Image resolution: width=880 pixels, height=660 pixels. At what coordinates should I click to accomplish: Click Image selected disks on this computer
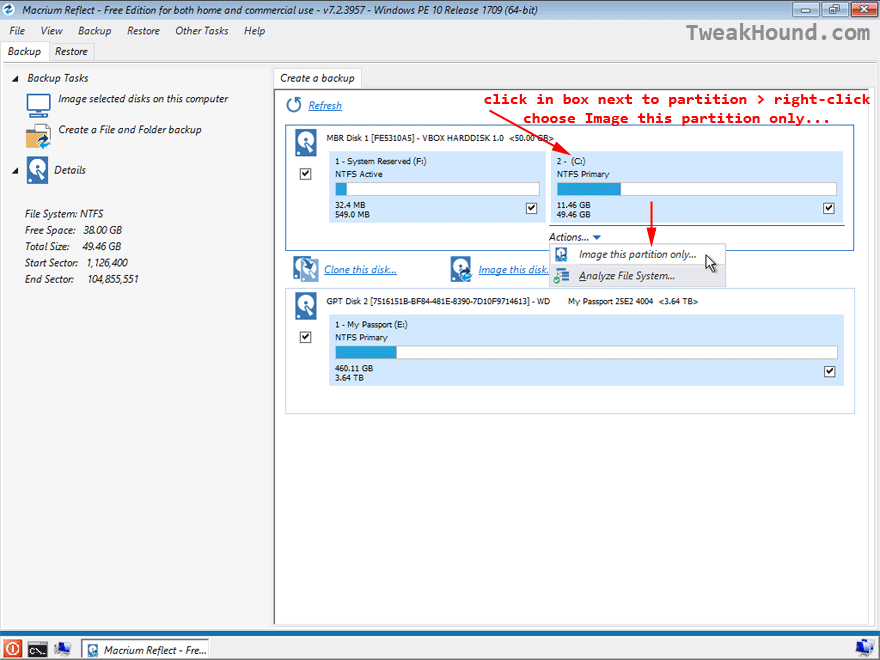(x=143, y=99)
